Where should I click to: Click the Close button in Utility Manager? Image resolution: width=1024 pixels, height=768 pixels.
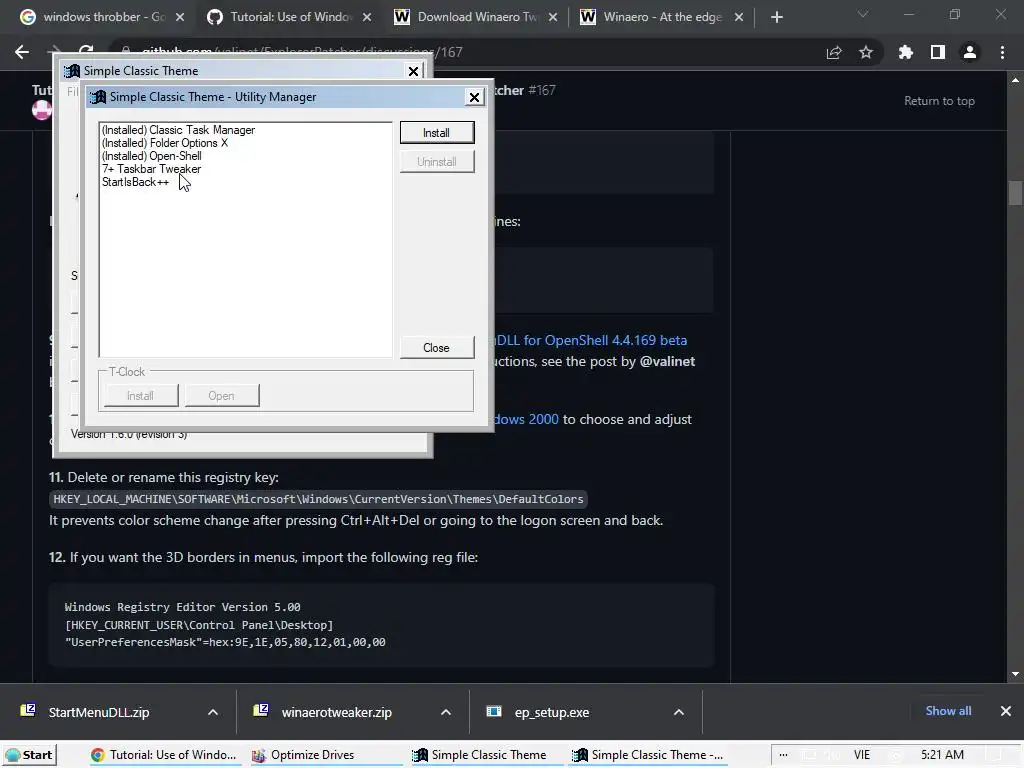point(436,348)
